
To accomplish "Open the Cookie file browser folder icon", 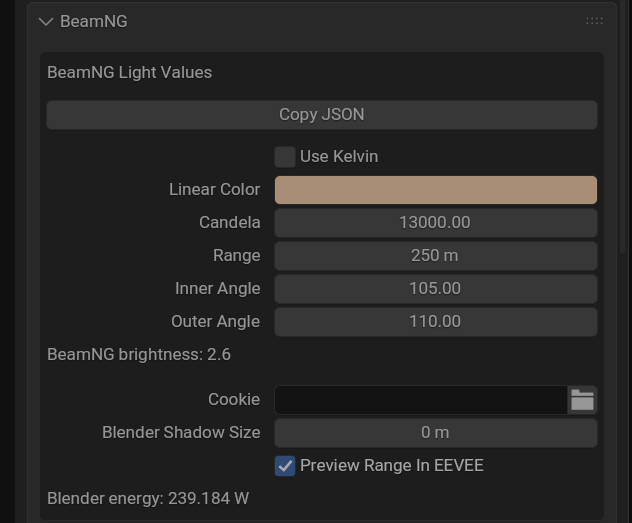I will (x=582, y=400).
